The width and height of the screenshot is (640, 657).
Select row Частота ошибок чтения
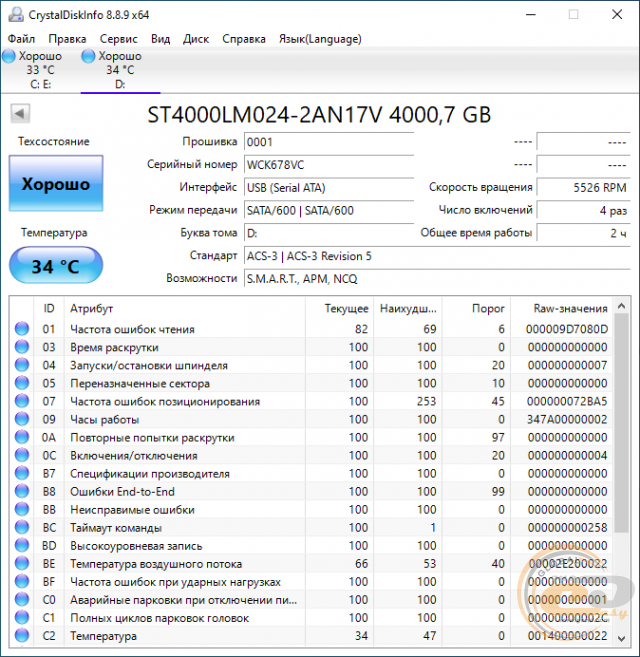point(311,329)
